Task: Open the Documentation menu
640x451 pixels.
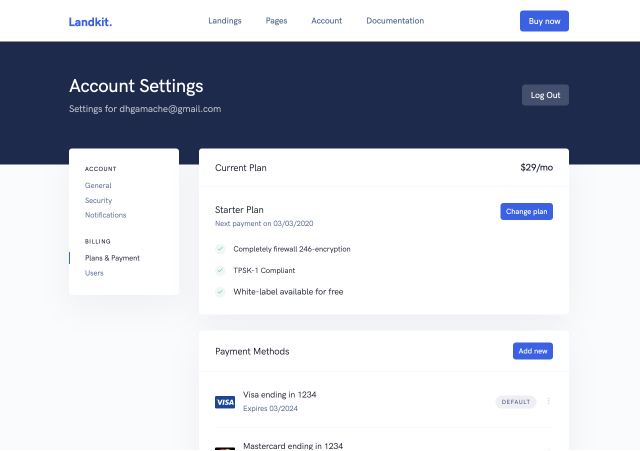Action: tap(395, 21)
